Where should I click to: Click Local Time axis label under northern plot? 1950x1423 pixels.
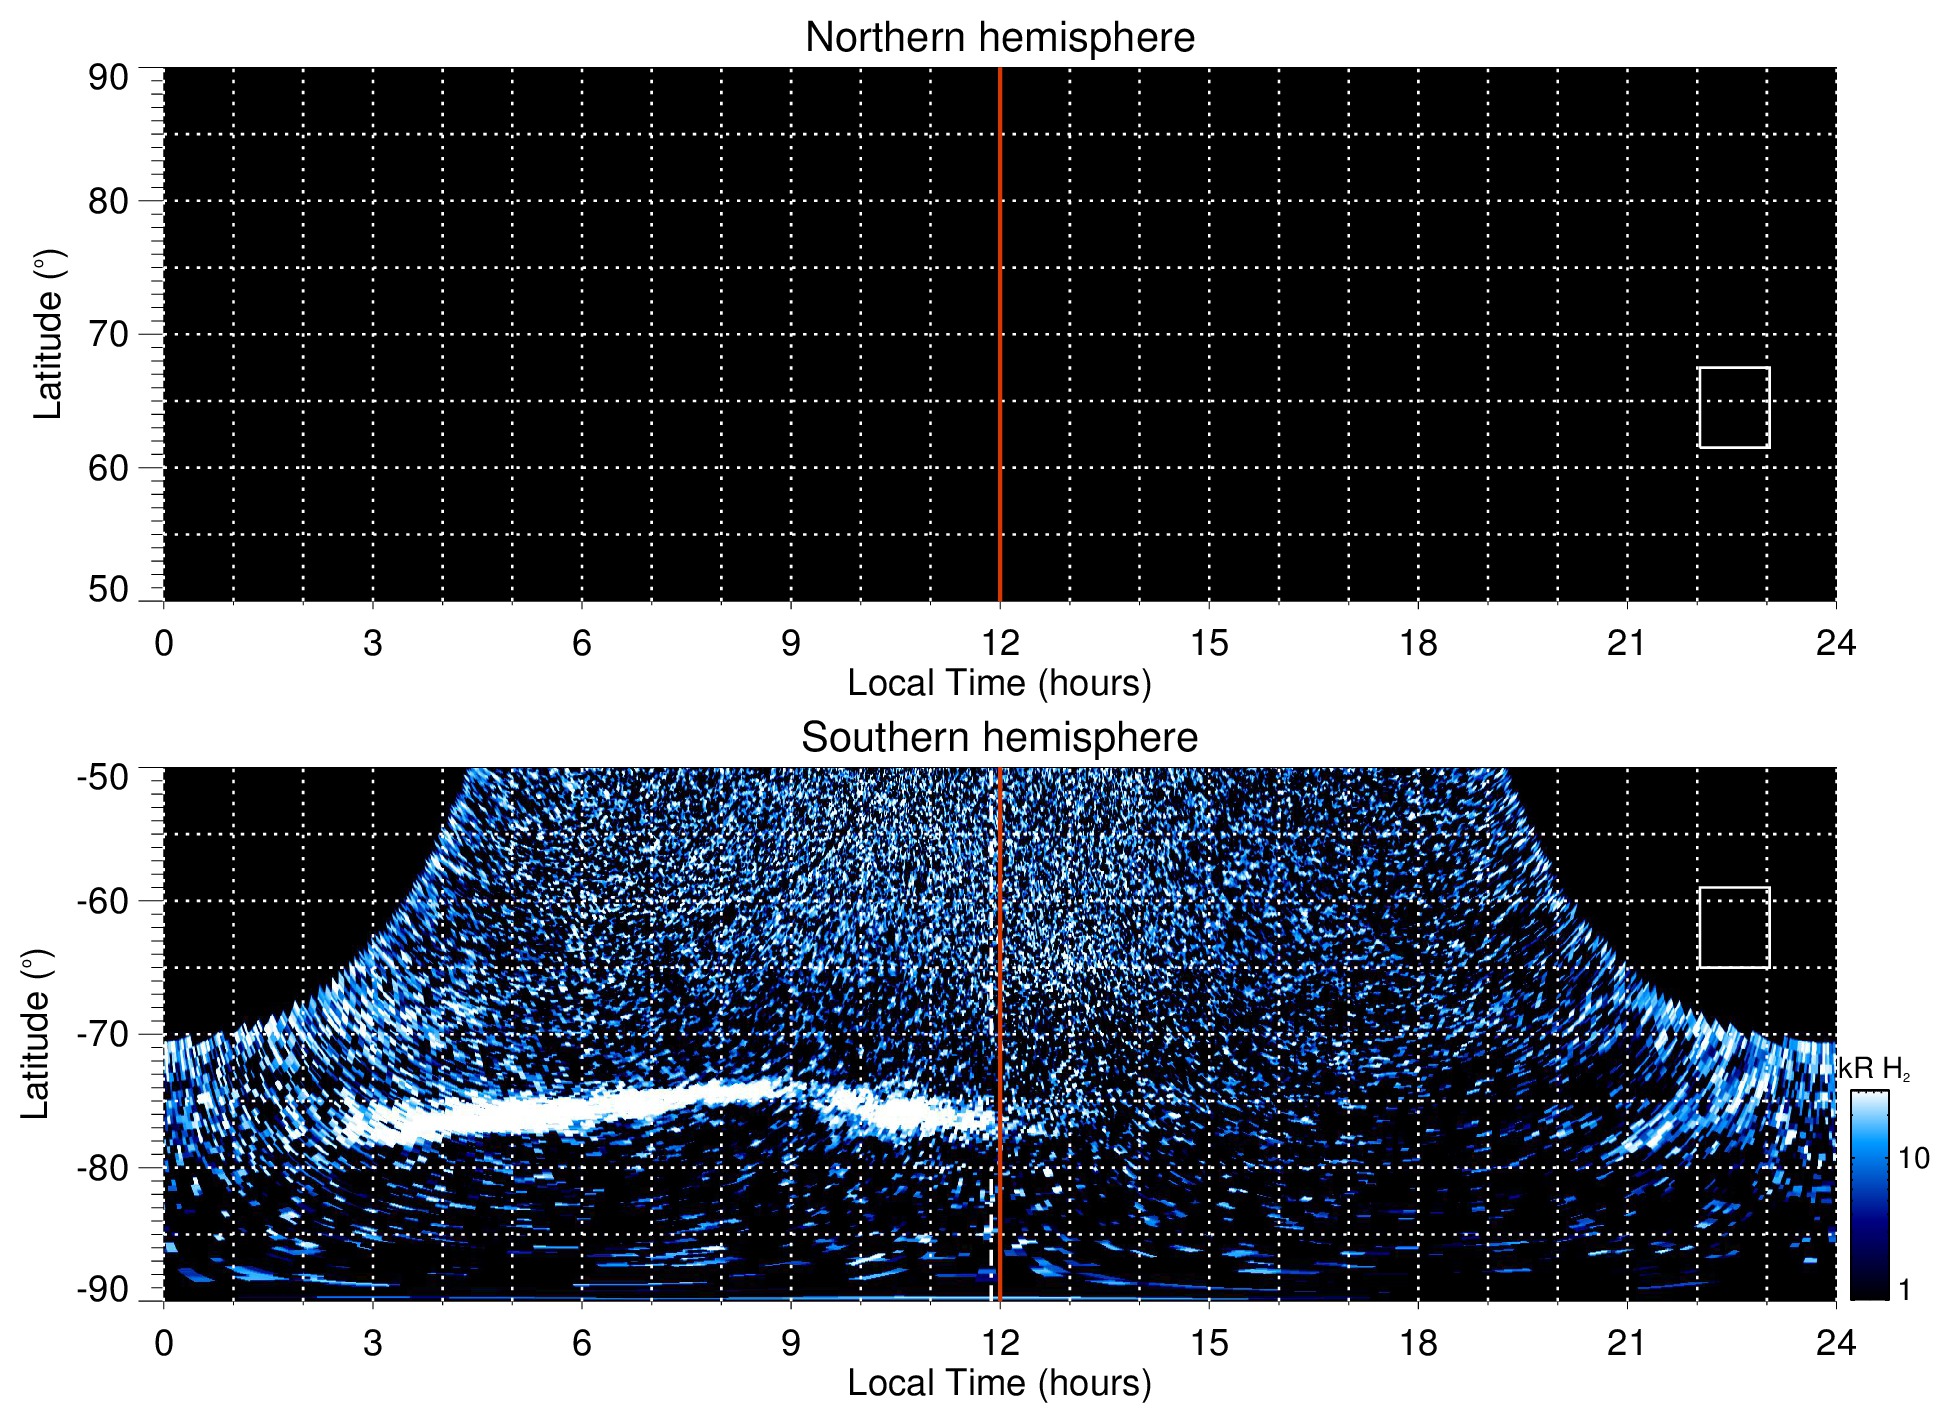coord(999,684)
